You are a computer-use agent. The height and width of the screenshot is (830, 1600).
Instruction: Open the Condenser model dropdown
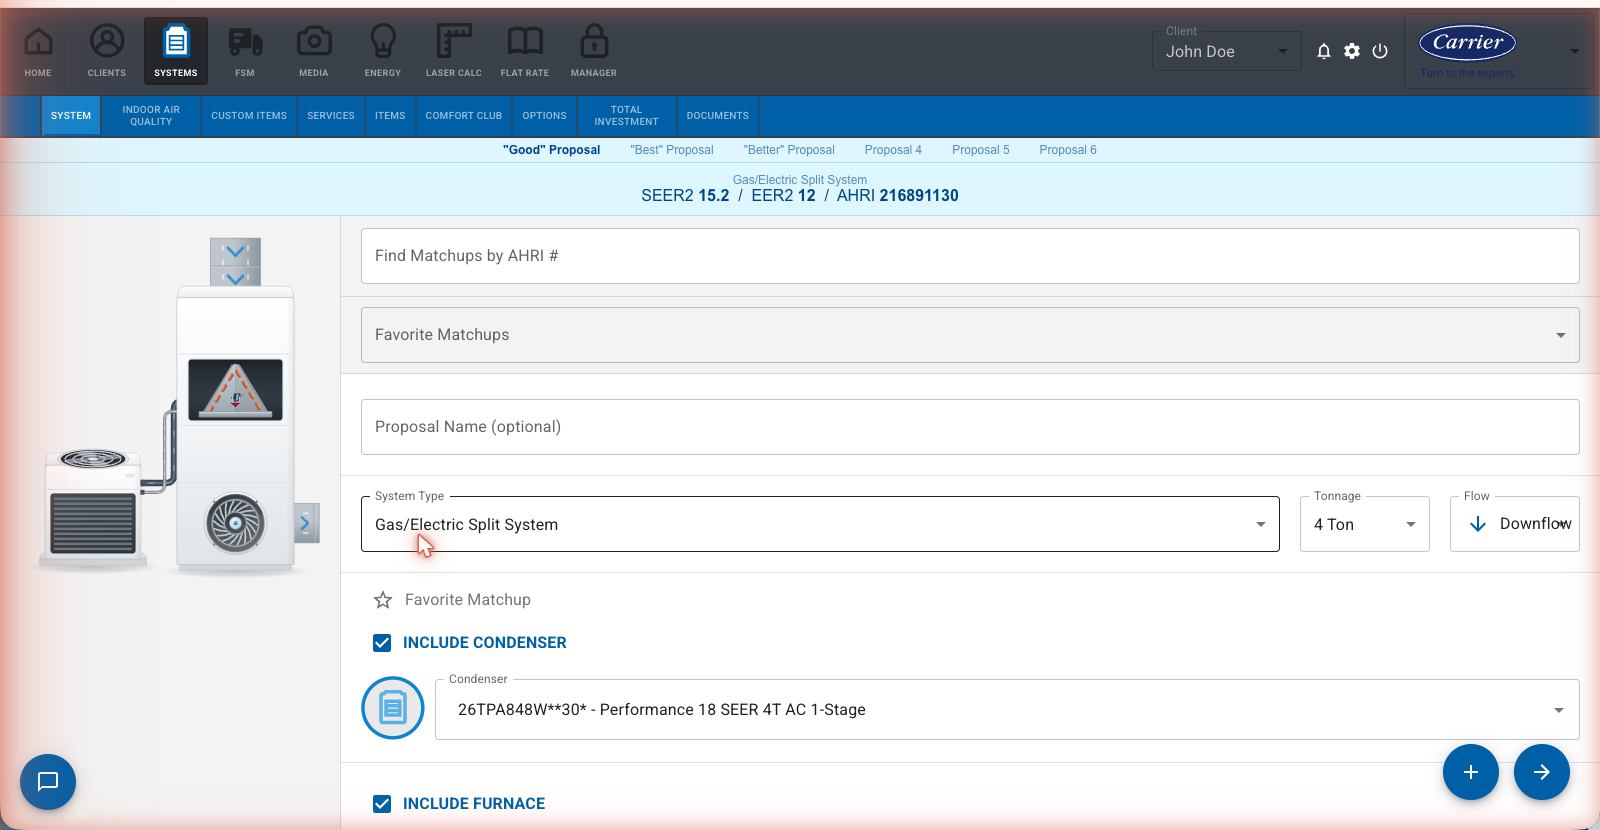pyautogui.click(x=1007, y=710)
